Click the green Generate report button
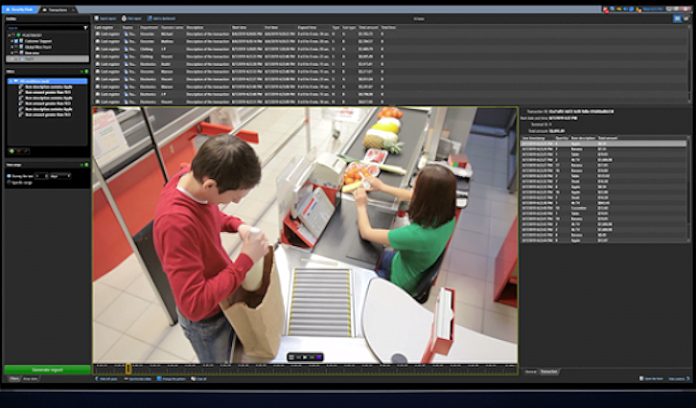The height and width of the screenshot is (408, 696). pyautogui.click(x=46, y=369)
